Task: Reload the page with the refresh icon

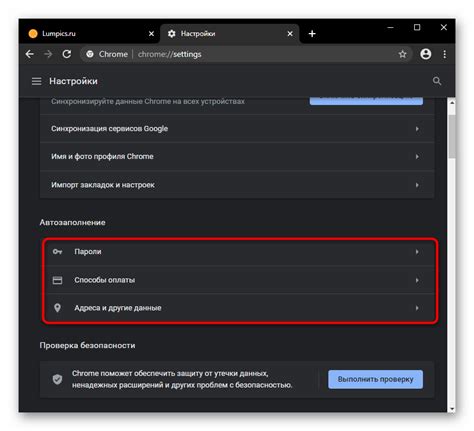Action: tap(67, 54)
